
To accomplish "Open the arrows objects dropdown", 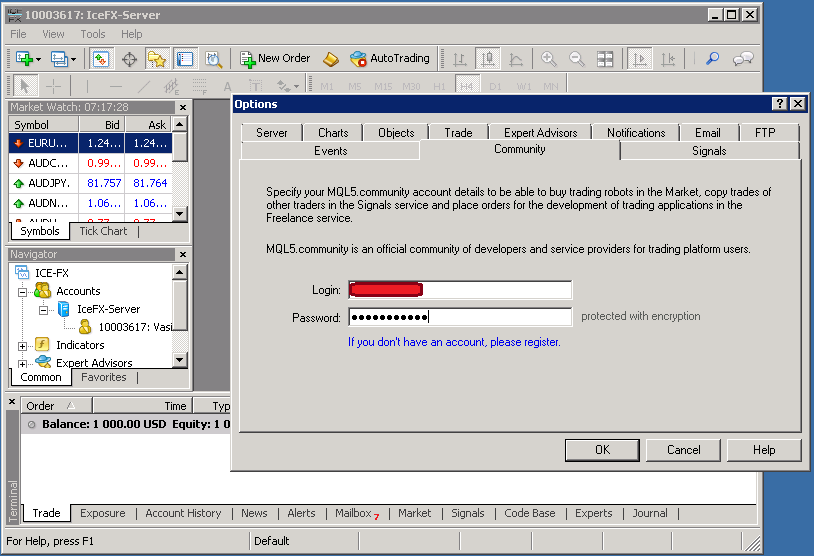I will pyautogui.click(x=296, y=86).
